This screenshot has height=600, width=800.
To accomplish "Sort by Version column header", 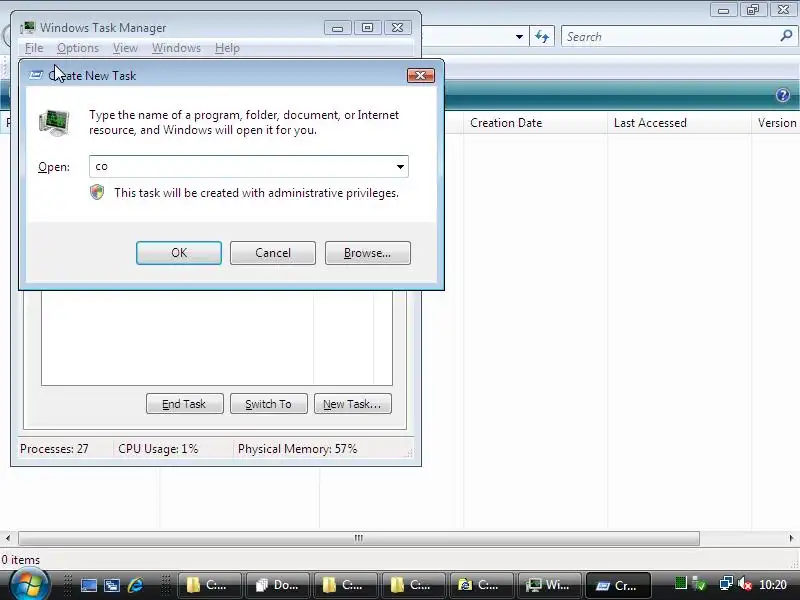I will (x=776, y=123).
